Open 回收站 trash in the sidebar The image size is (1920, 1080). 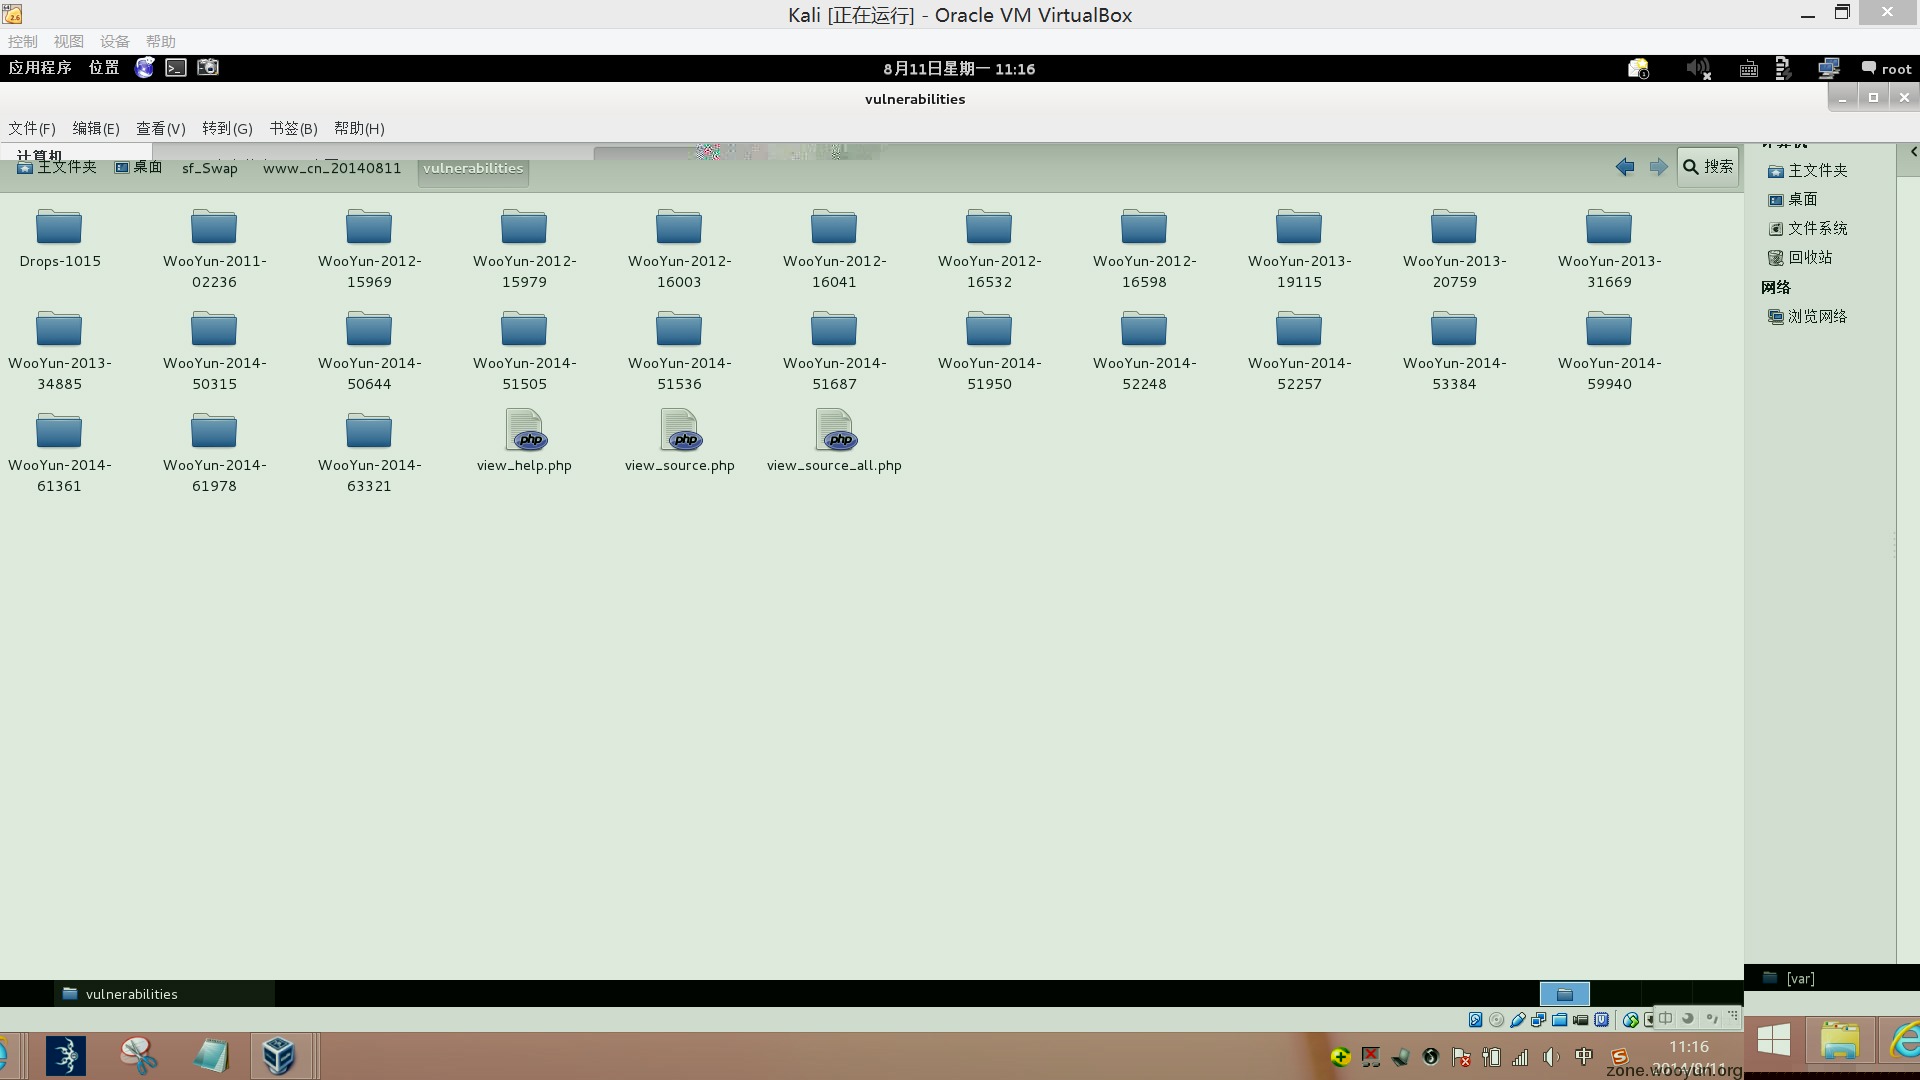coord(1810,257)
